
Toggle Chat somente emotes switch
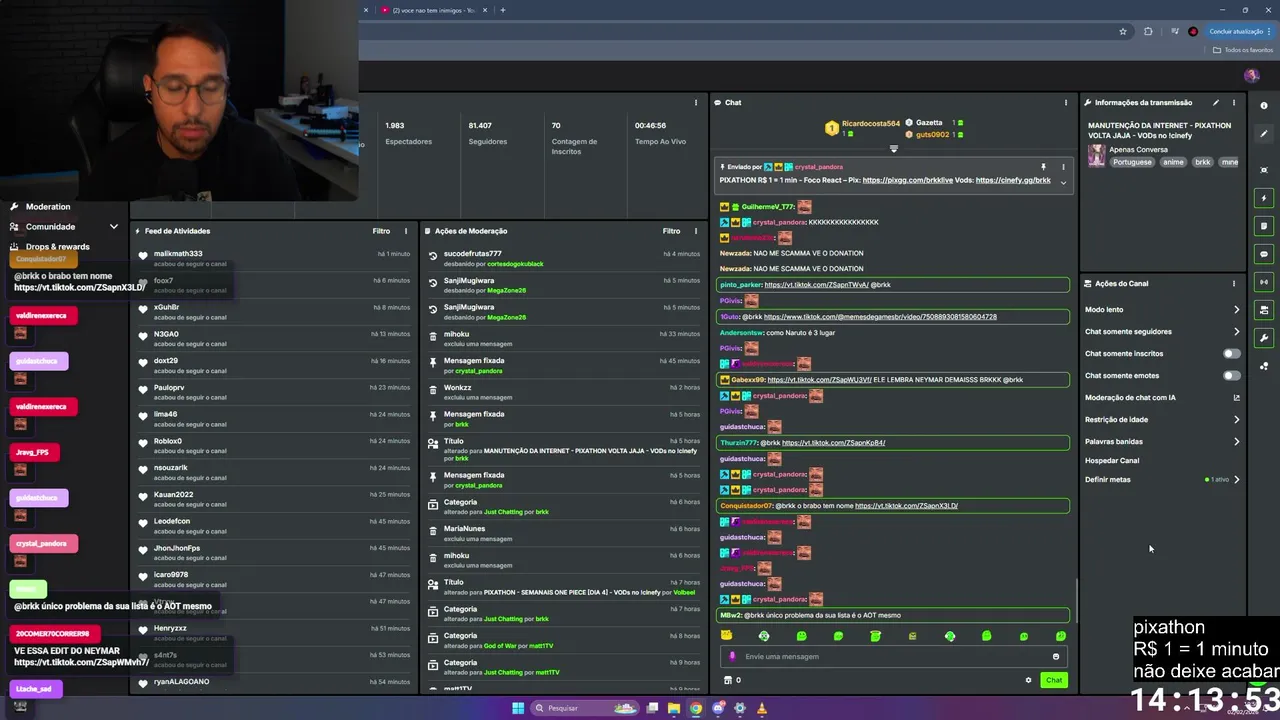1232,375
